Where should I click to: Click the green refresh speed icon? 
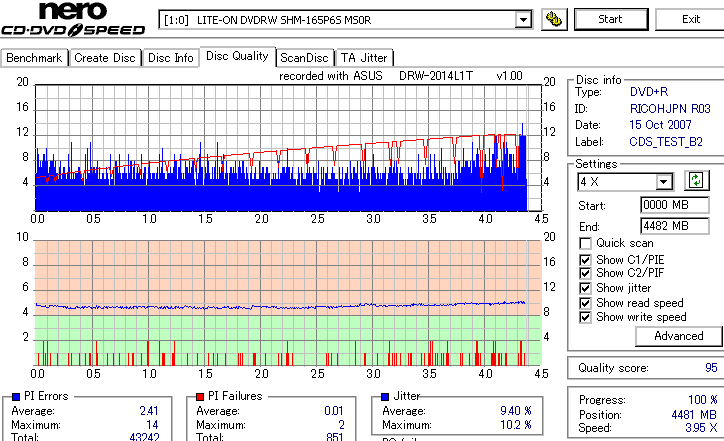(696, 180)
